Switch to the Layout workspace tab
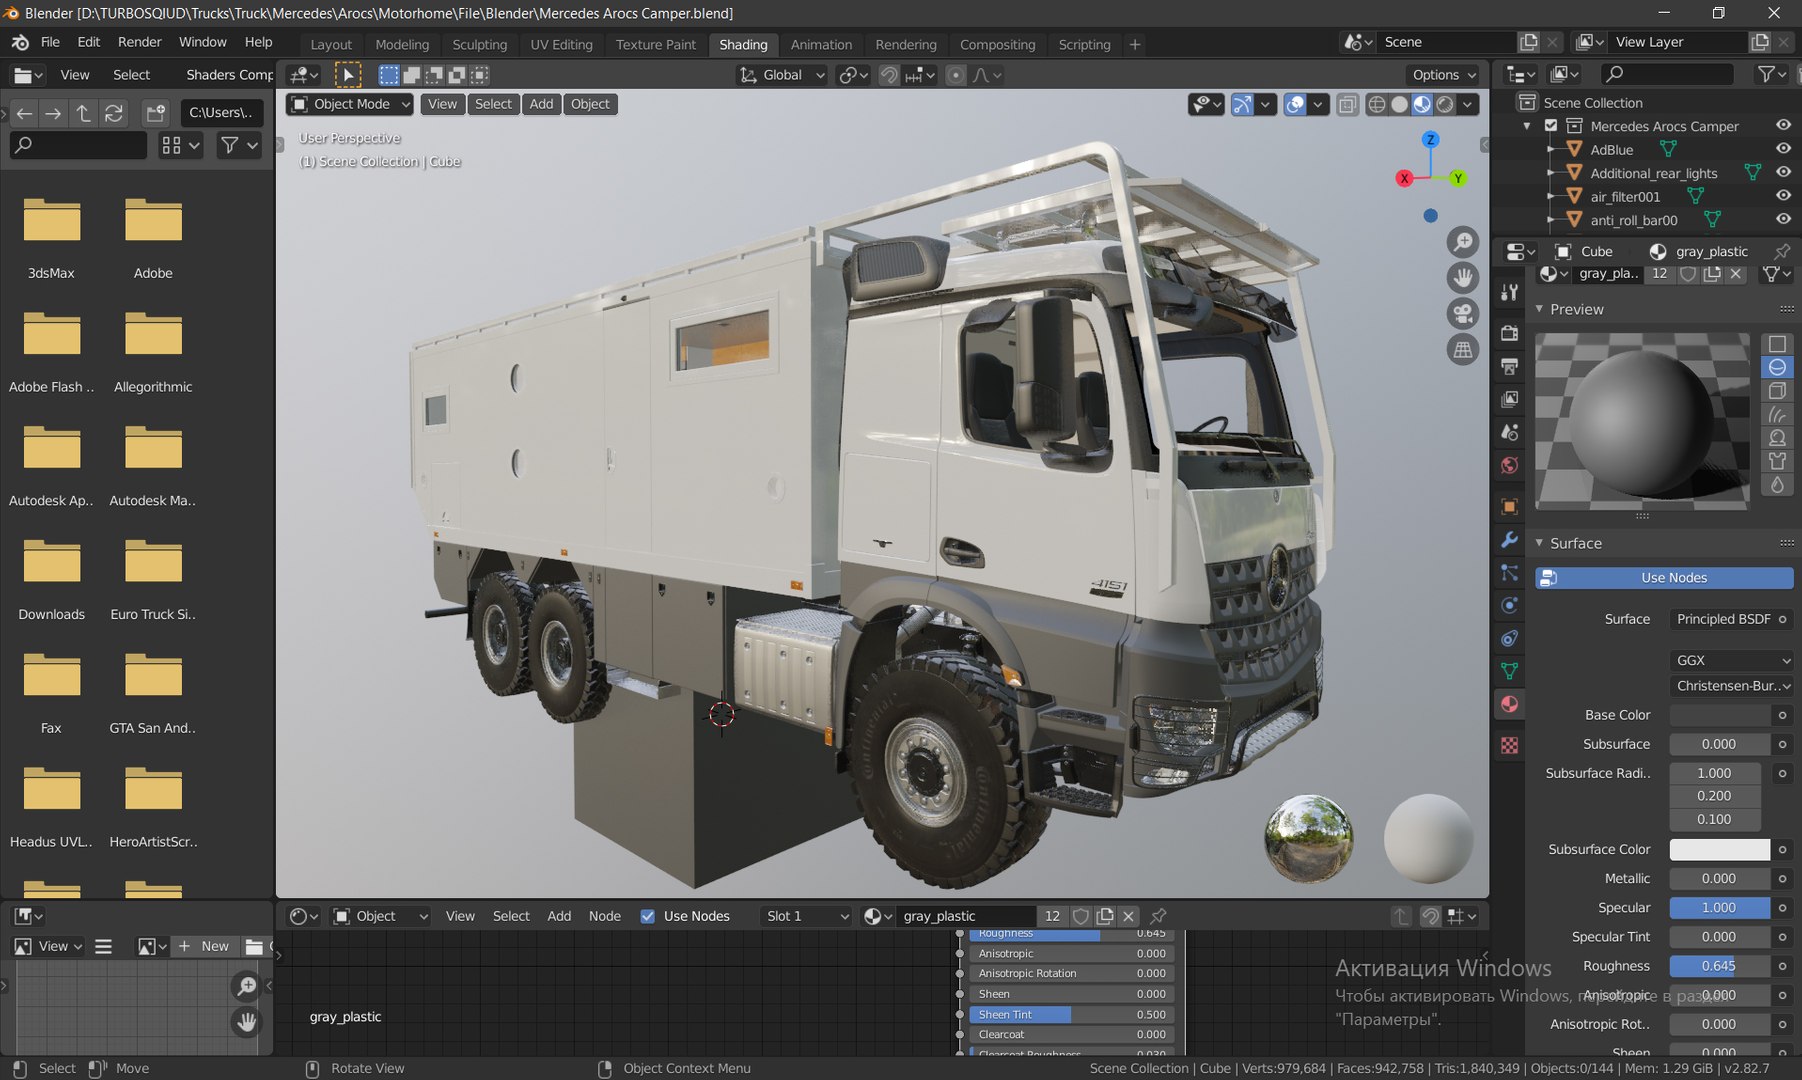 (331, 45)
